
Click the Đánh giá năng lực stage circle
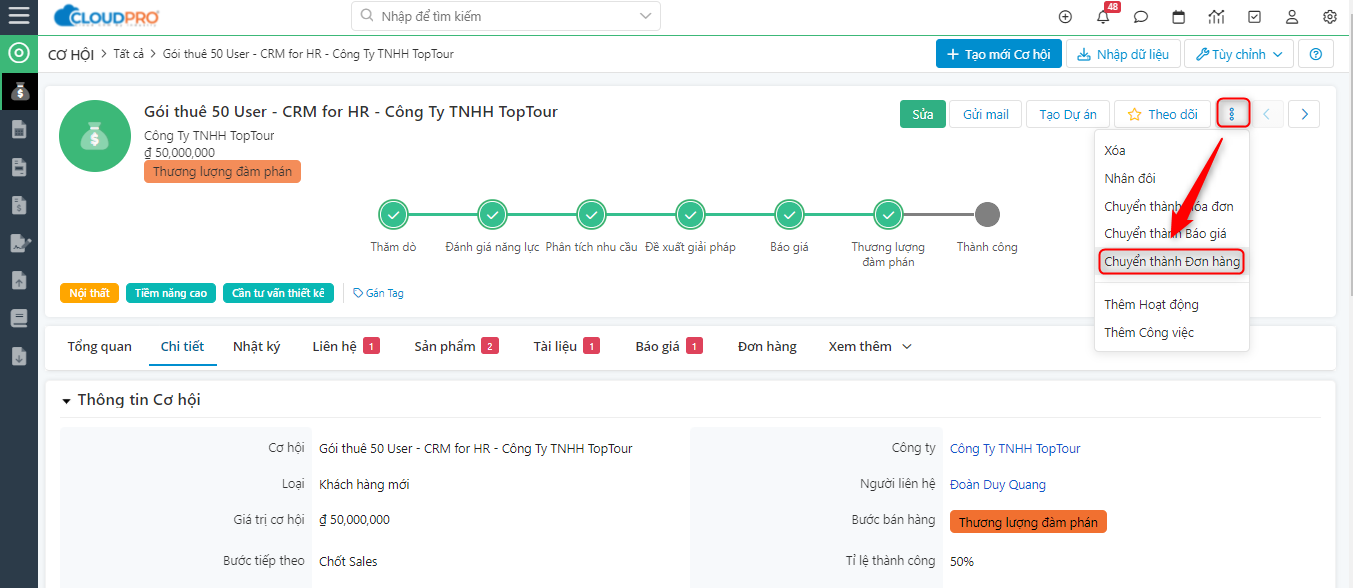click(492, 214)
